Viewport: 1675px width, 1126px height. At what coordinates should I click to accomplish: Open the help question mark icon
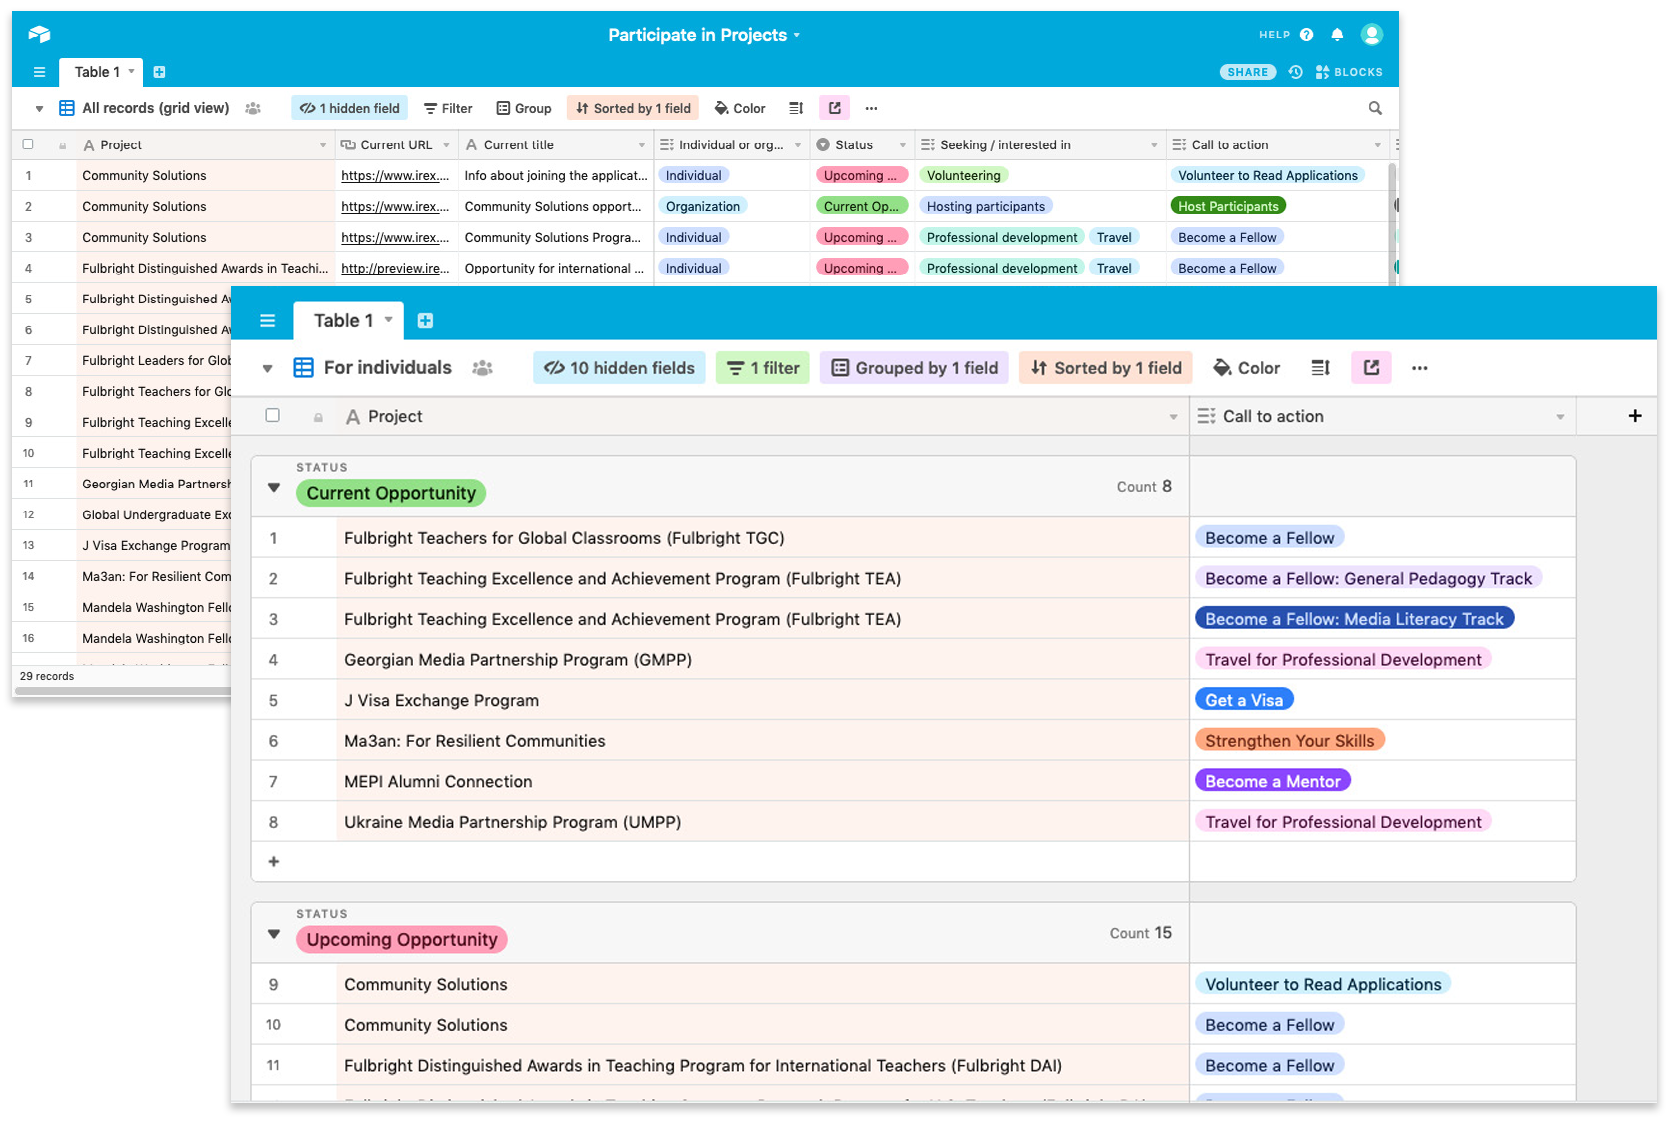point(1306,34)
